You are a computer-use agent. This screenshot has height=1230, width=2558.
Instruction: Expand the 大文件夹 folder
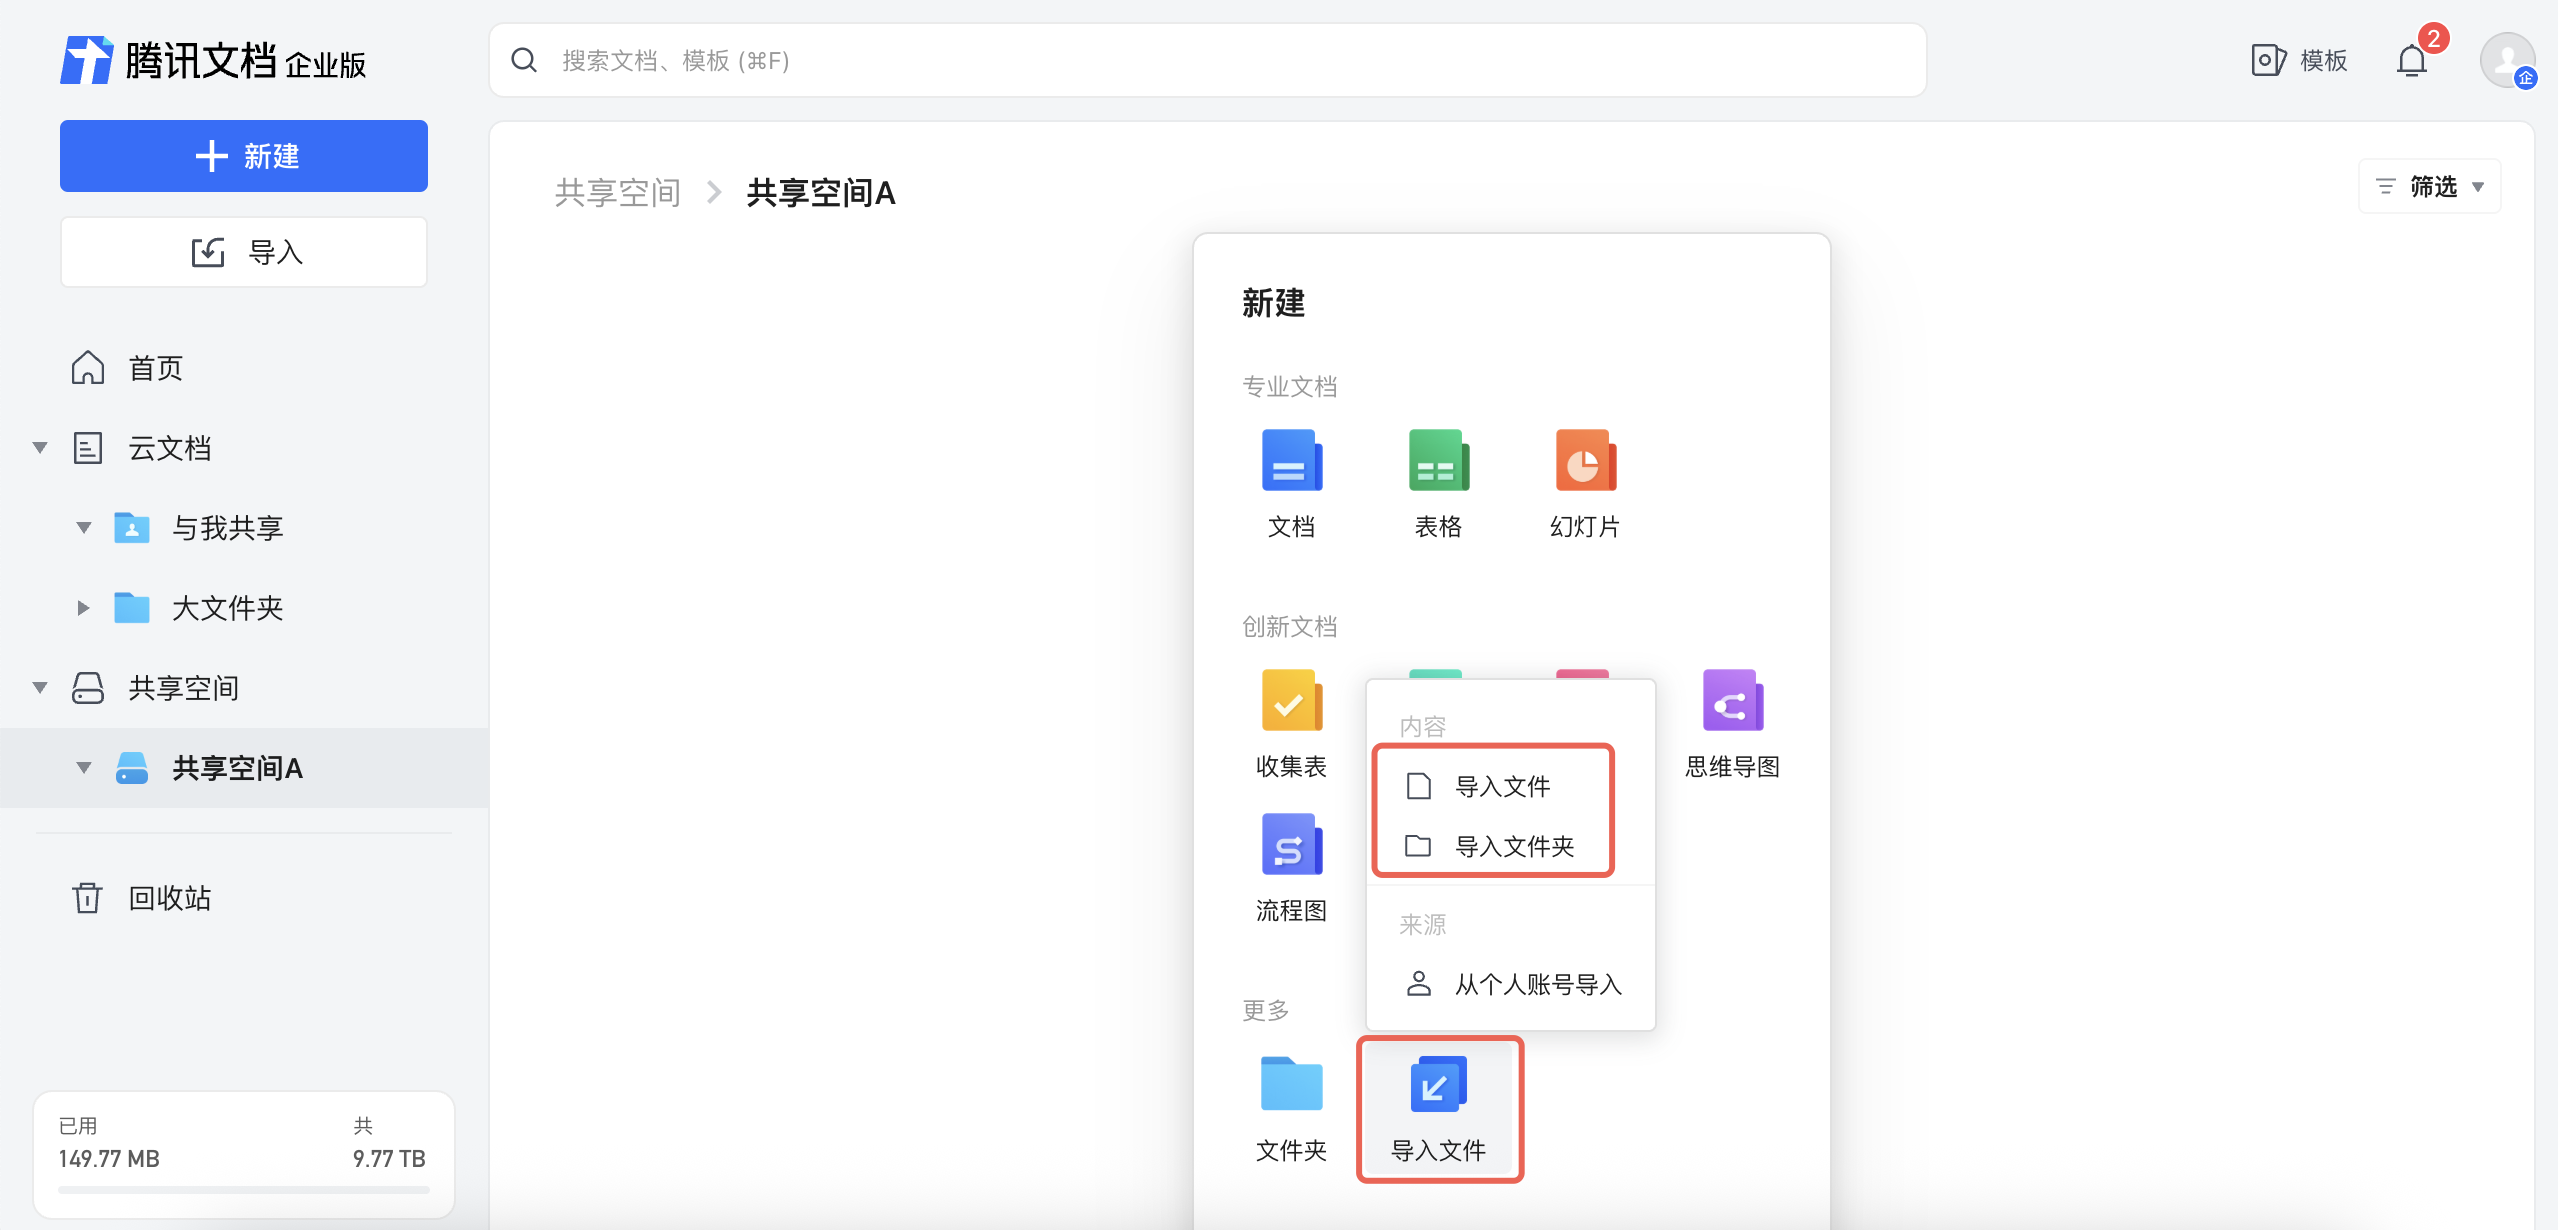(83, 608)
